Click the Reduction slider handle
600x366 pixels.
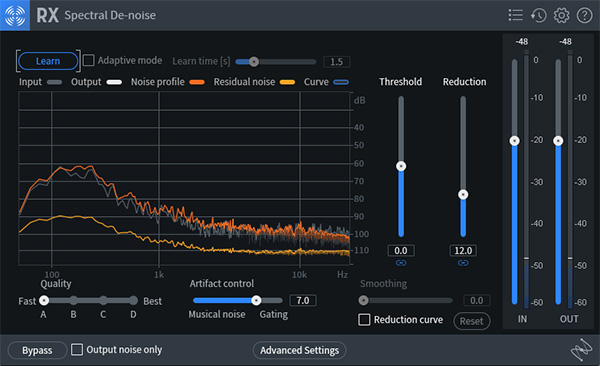pyautogui.click(x=463, y=194)
